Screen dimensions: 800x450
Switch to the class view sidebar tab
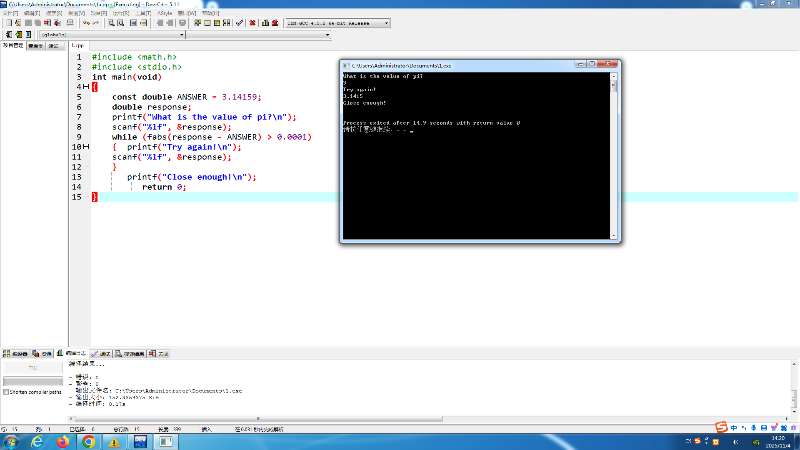36,46
